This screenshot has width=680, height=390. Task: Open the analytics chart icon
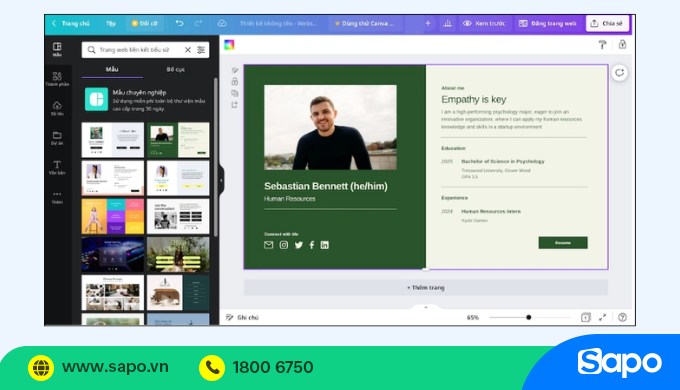click(448, 23)
